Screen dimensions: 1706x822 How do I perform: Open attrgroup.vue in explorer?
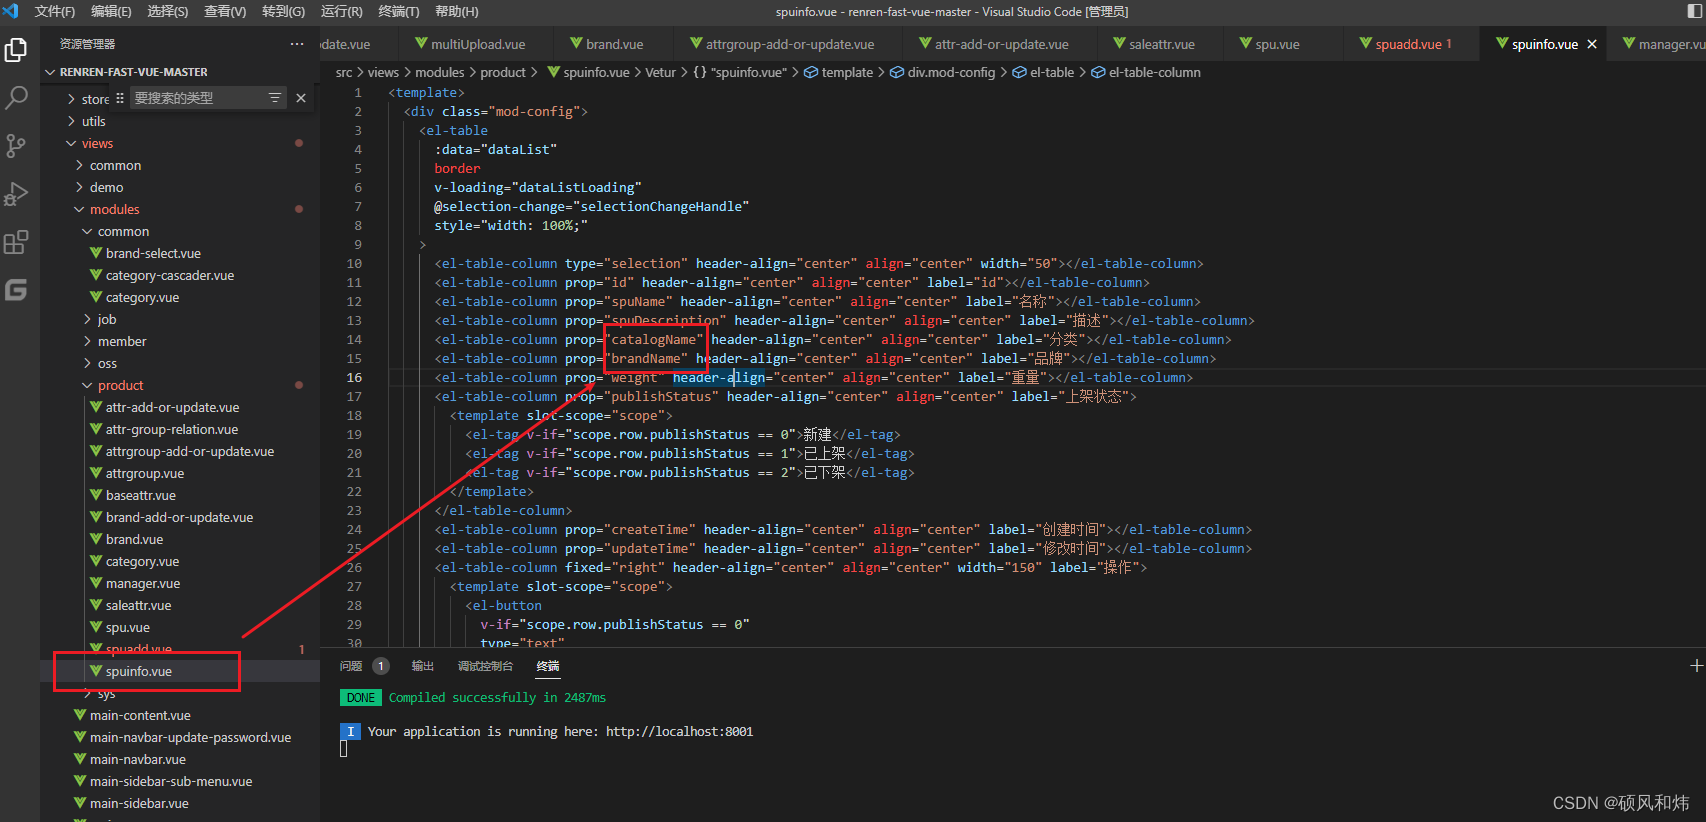pyautogui.click(x=145, y=473)
